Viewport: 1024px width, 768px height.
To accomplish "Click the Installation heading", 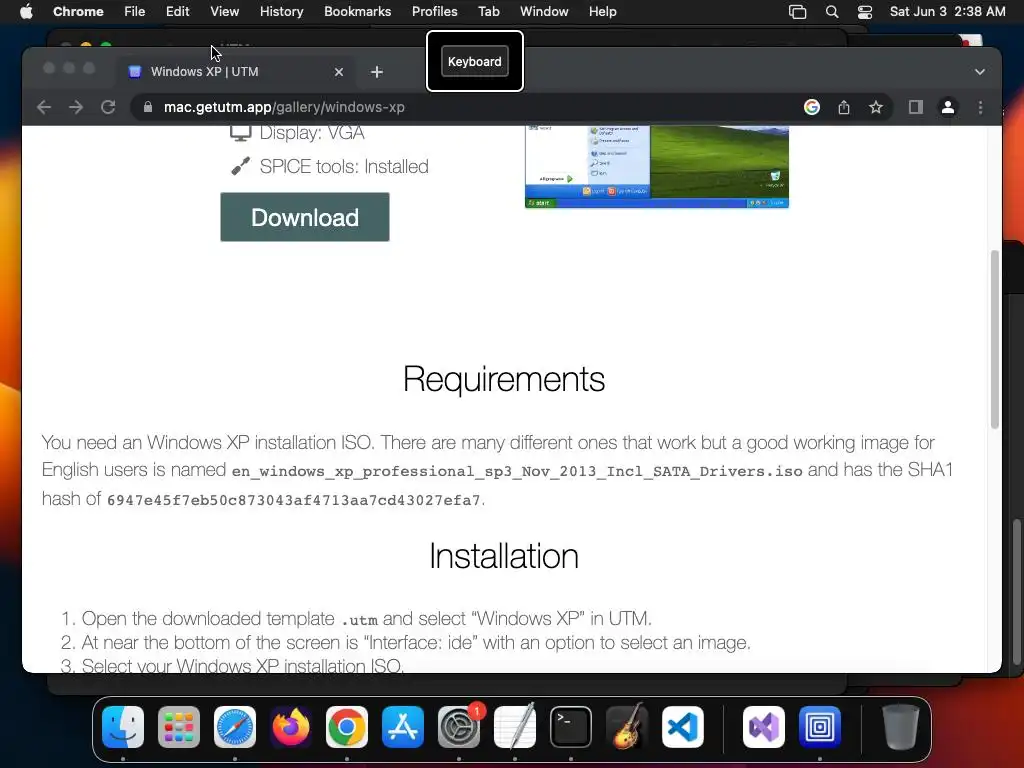I will [x=504, y=556].
